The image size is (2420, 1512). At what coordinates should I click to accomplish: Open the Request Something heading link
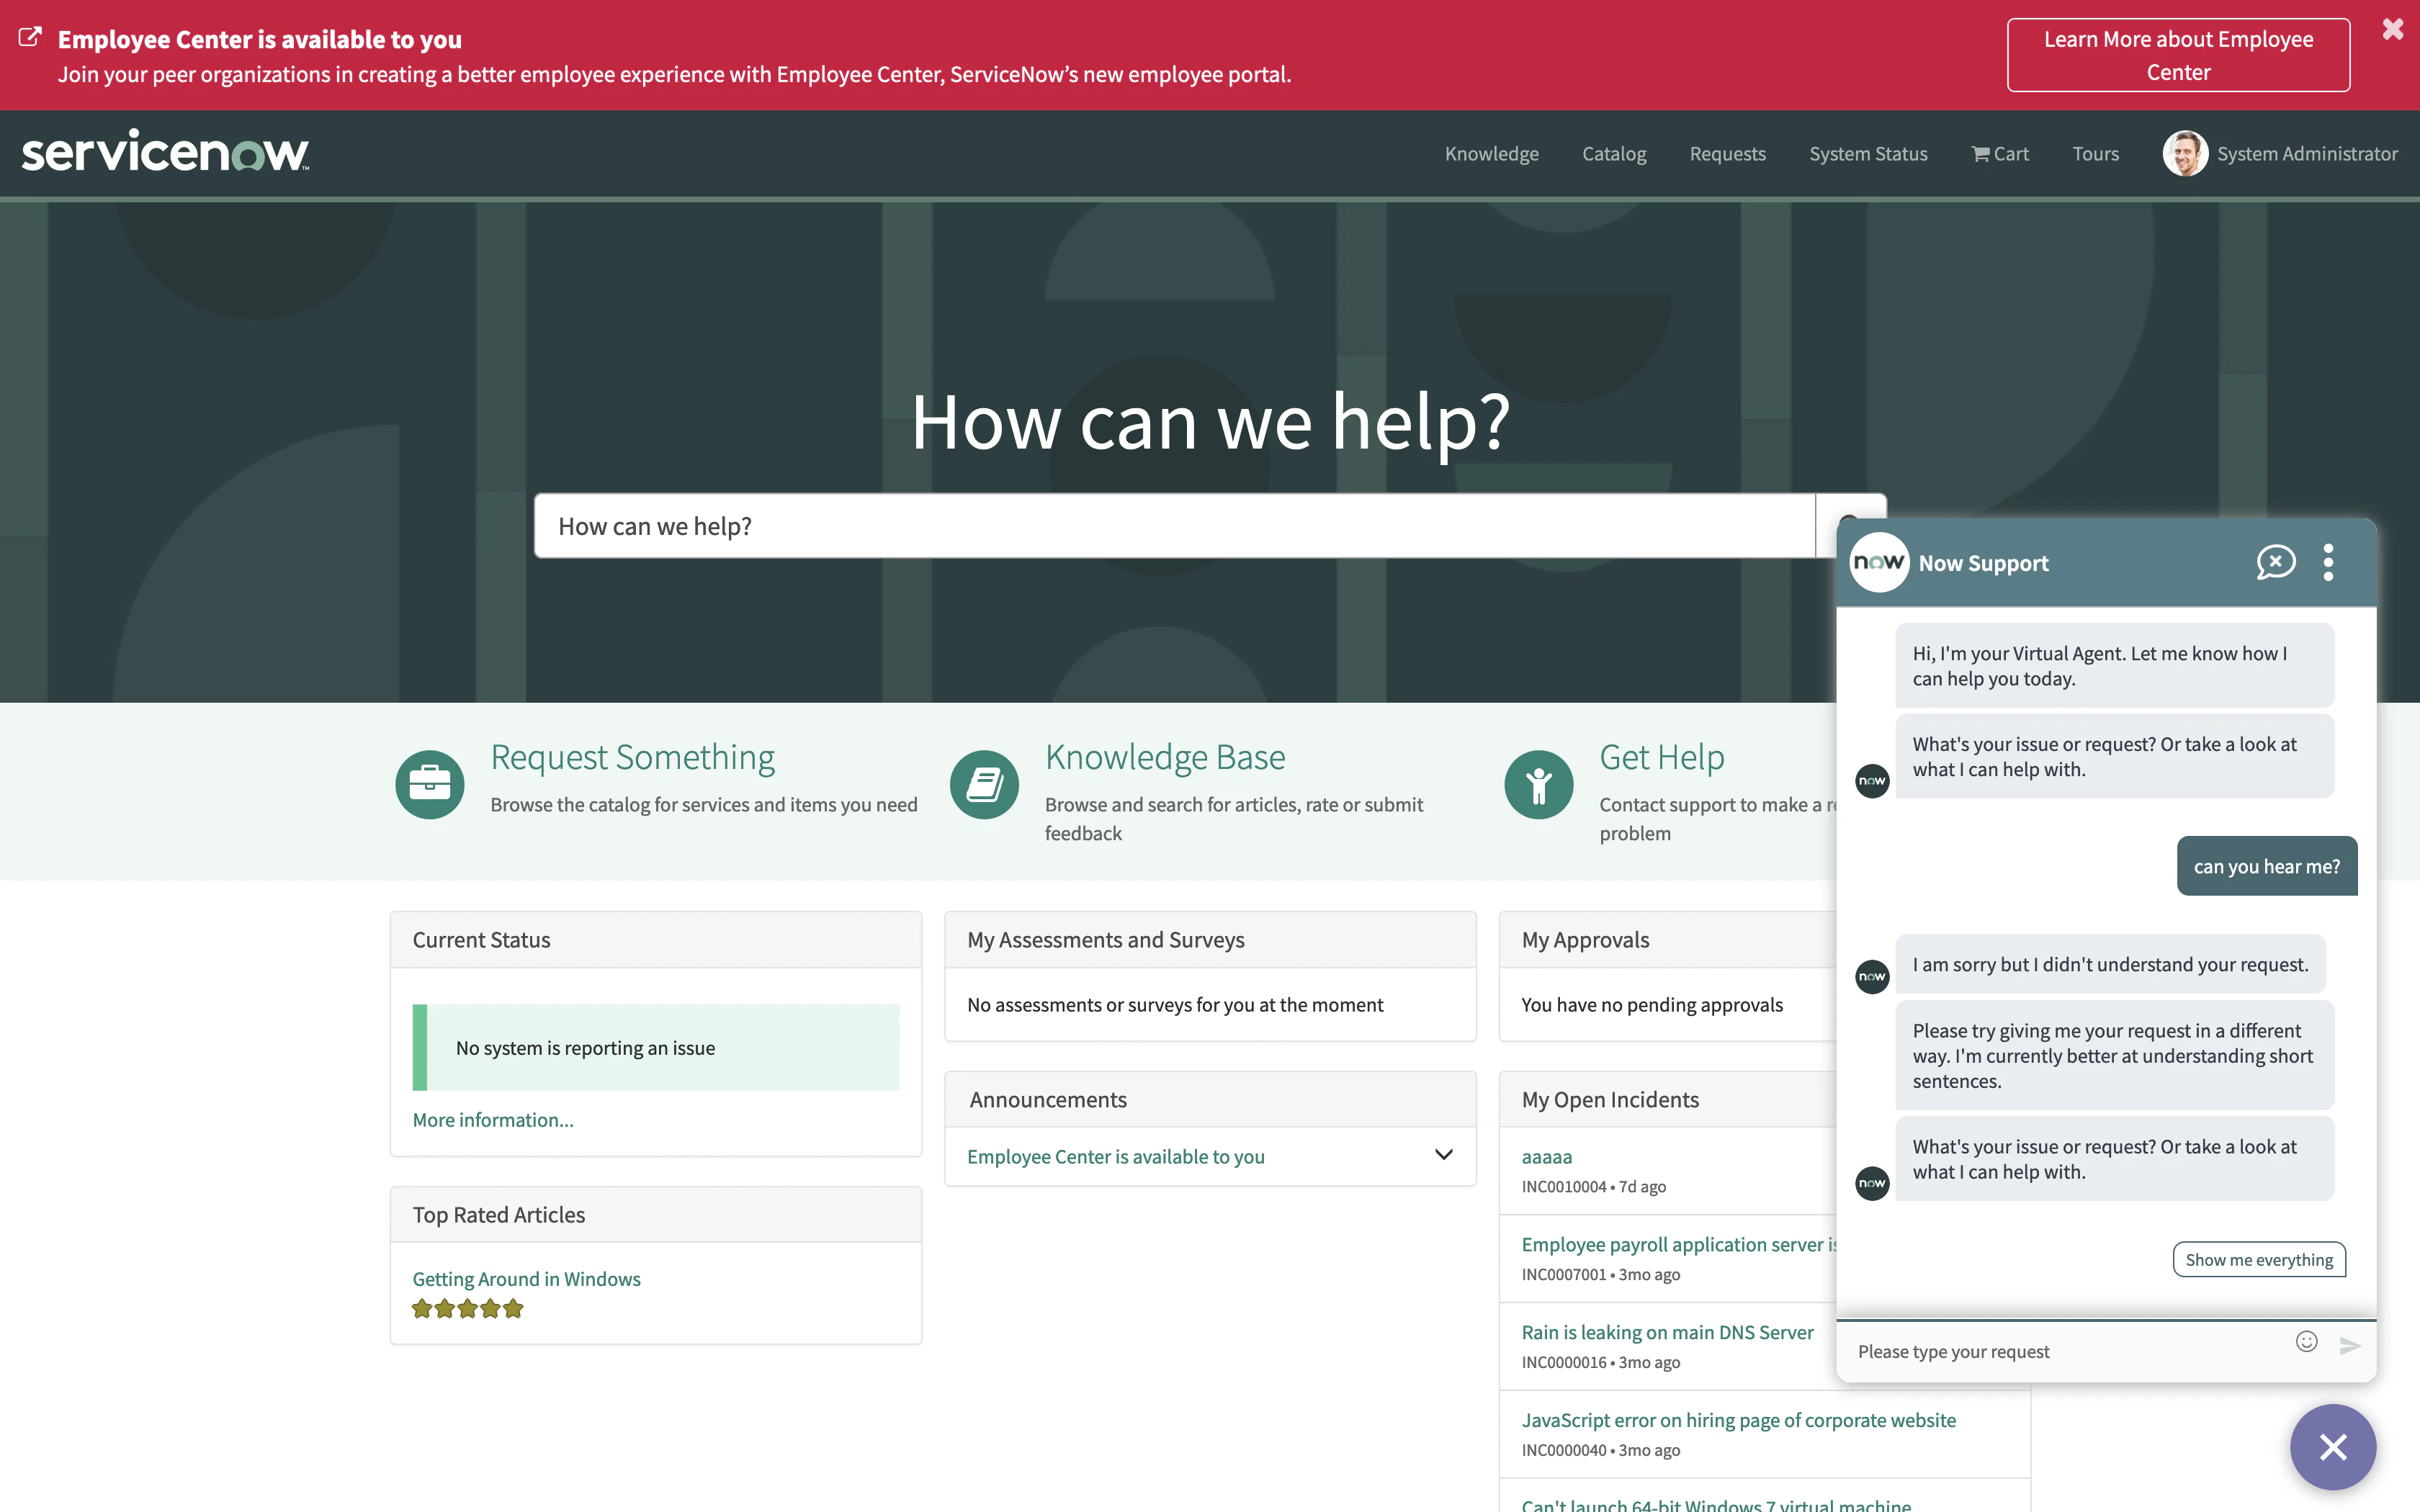632,757
